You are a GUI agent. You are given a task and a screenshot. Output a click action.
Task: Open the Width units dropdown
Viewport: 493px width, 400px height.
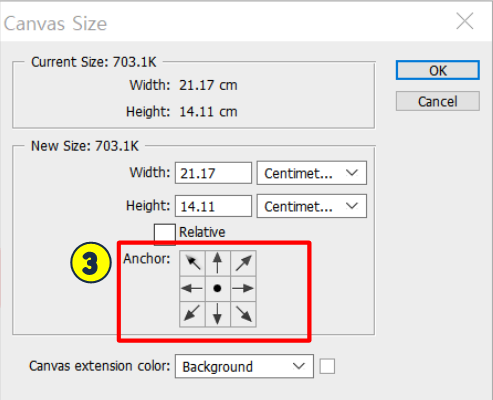pyautogui.click(x=312, y=173)
